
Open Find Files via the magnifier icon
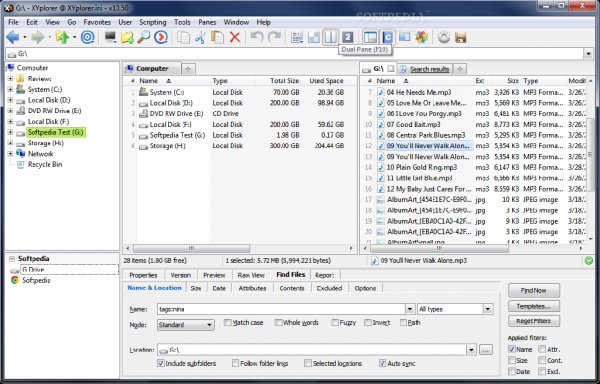pos(143,37)
